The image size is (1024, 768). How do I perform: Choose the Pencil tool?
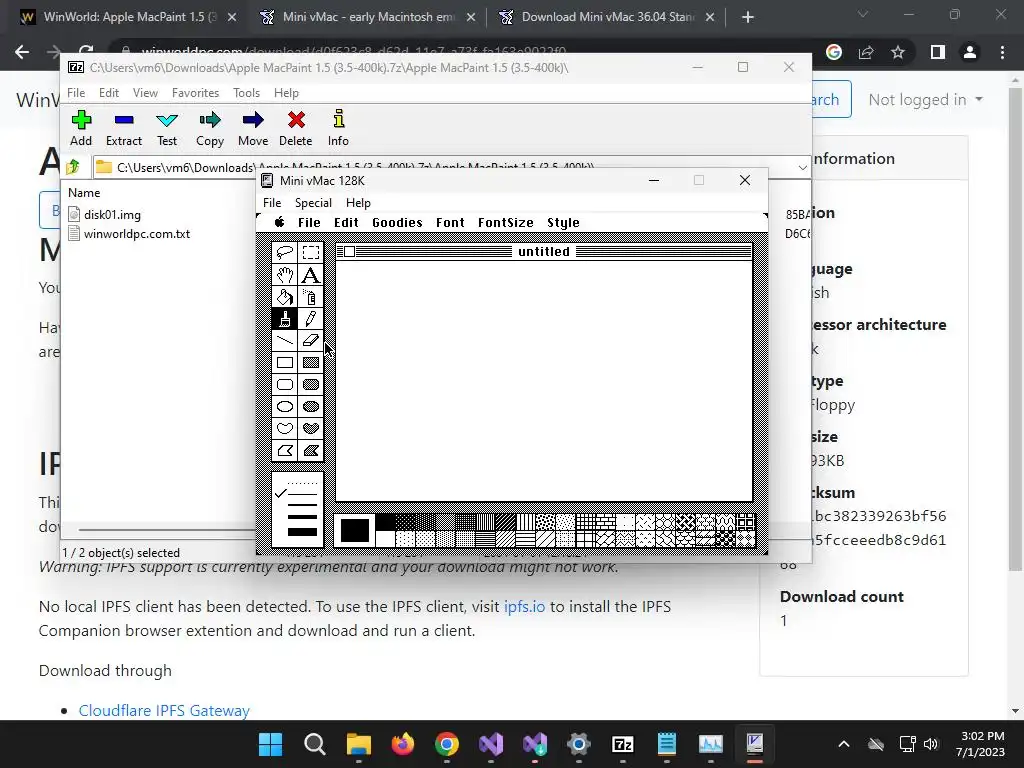pyautogui.click(x=311, y=319)
